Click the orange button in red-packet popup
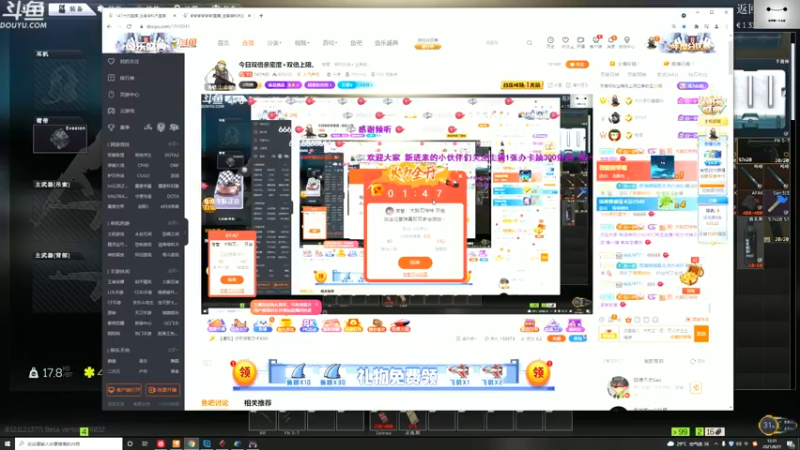The width and height of the screenshot is (800, 450). pyautogui.click(x=415, y=262)
